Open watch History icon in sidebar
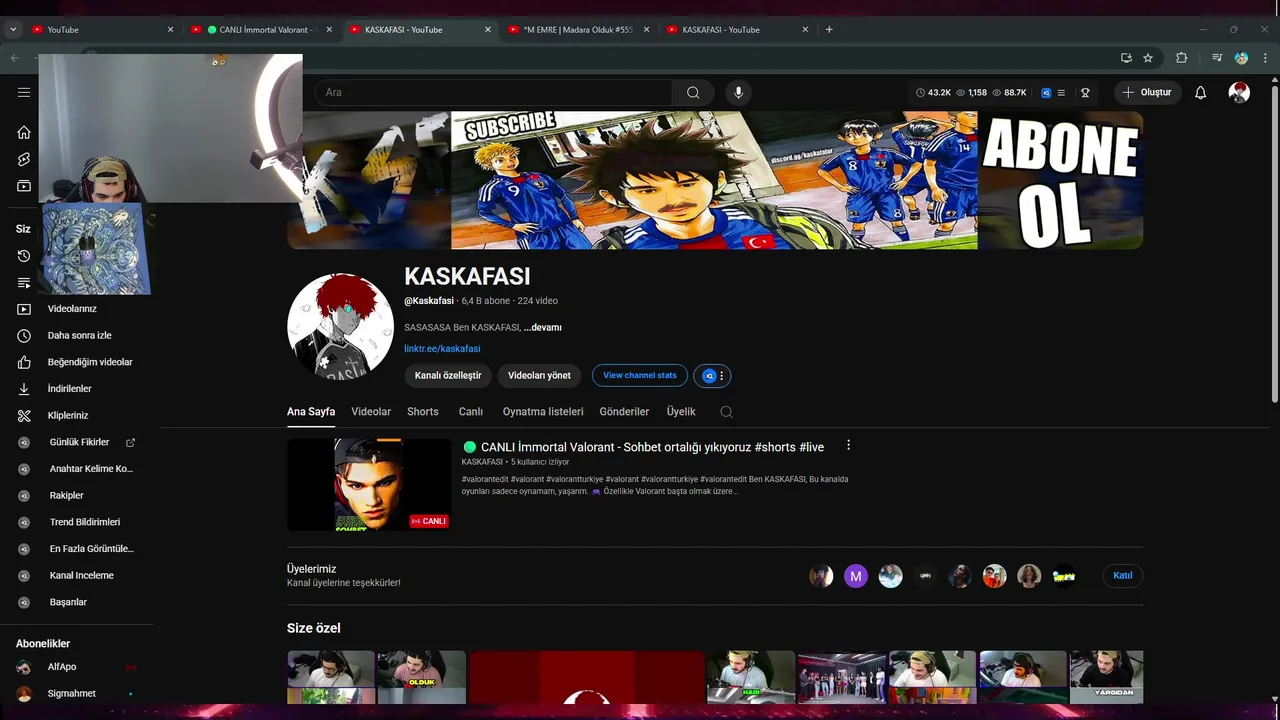The image size is (1280, 720). (x=24, y=256)
